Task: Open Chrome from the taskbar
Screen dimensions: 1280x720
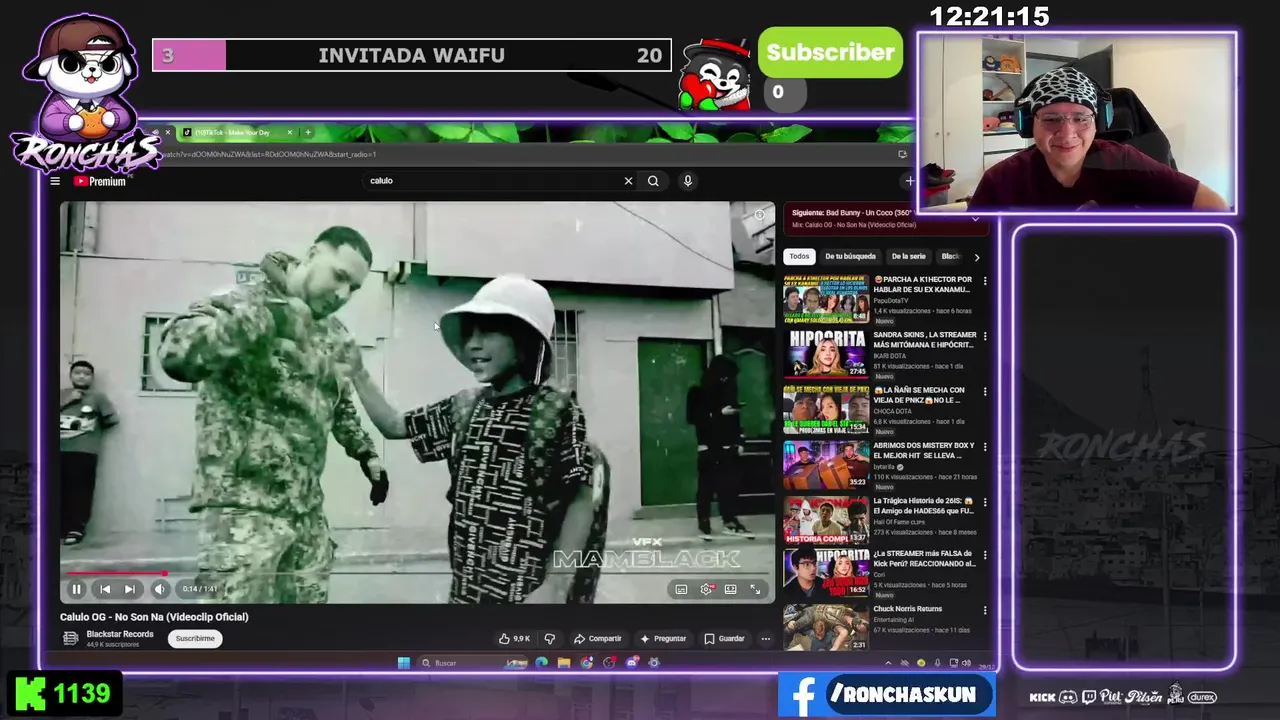Action: (587, 663)
